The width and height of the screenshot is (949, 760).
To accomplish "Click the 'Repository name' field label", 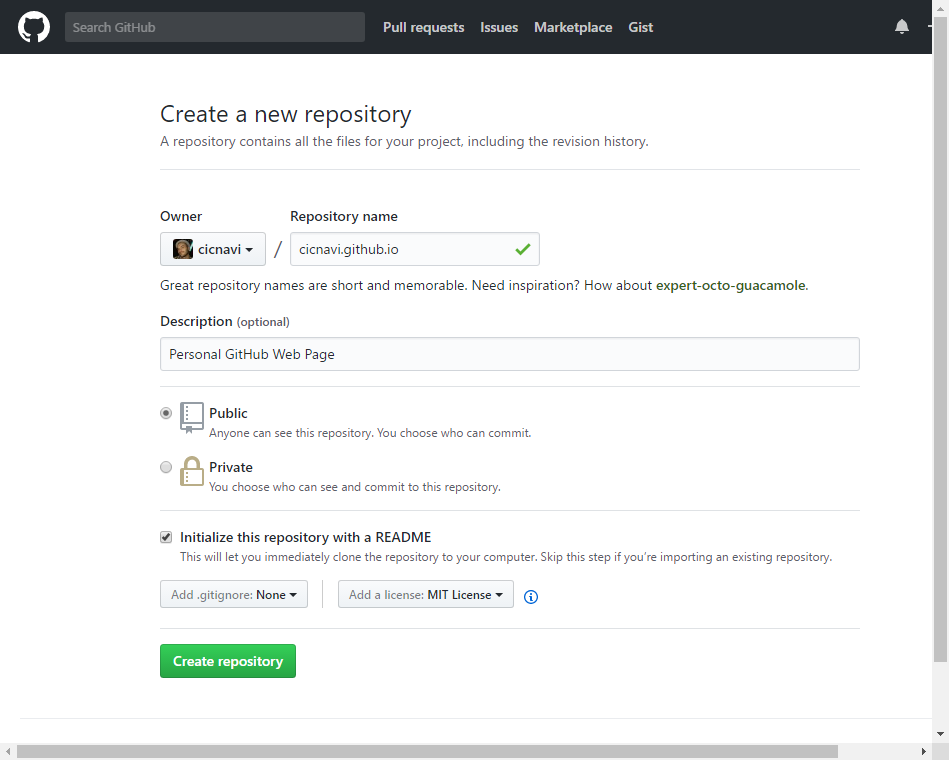I will pyautogui.click(x=344, y=217).
